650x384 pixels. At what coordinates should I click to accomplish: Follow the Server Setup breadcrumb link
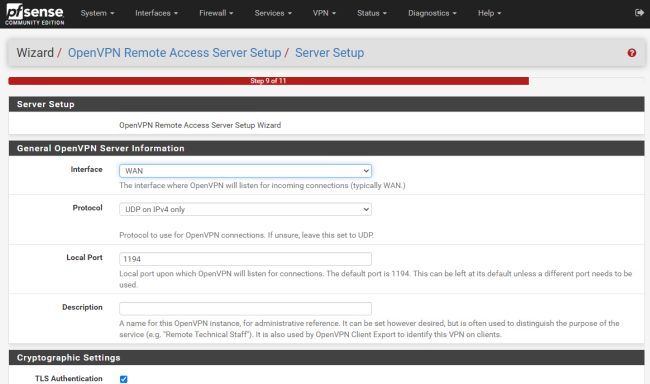pyautogui.click(x=330, y=53)
